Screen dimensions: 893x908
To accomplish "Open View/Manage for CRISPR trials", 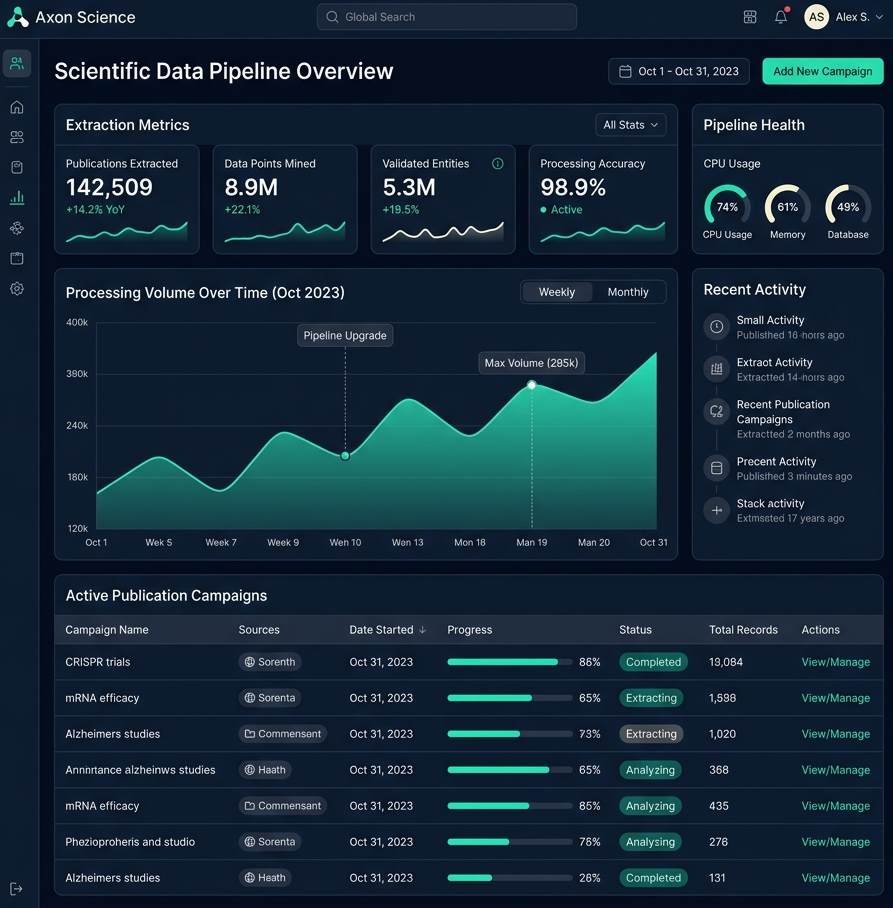I will [836, 662].
